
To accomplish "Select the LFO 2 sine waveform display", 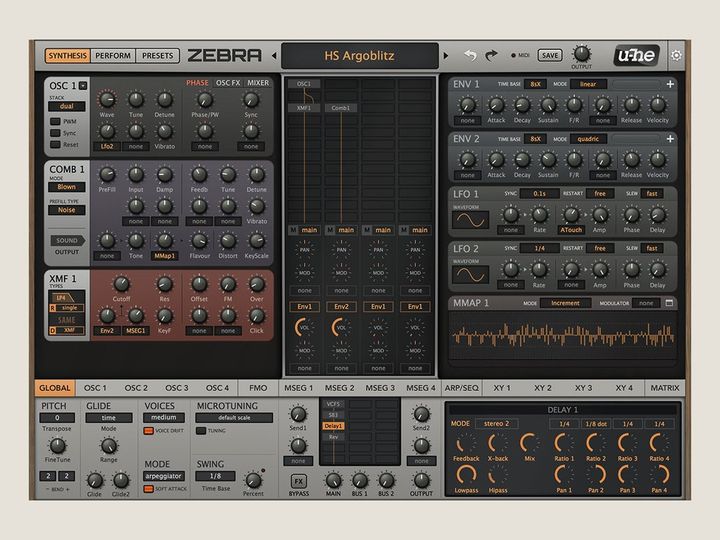I will pyautogui.click(x=470, y=275).
